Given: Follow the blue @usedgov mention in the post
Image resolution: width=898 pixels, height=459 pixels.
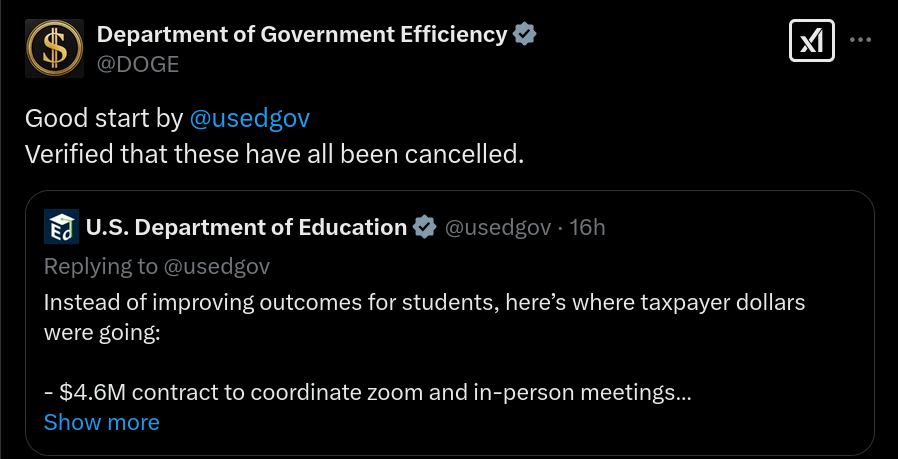Looking at the screenshot, I should [249, 119].
